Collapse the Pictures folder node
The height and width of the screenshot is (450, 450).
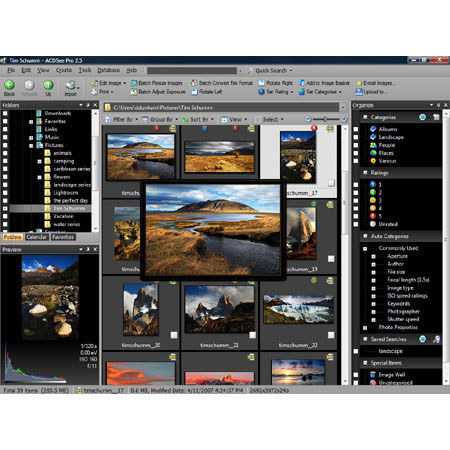click(31, 146)
